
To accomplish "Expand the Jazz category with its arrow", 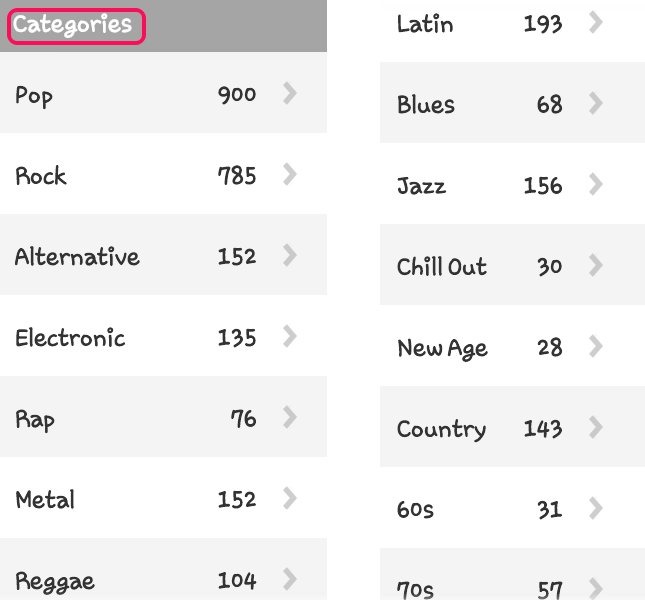I will tap(596, 185).
